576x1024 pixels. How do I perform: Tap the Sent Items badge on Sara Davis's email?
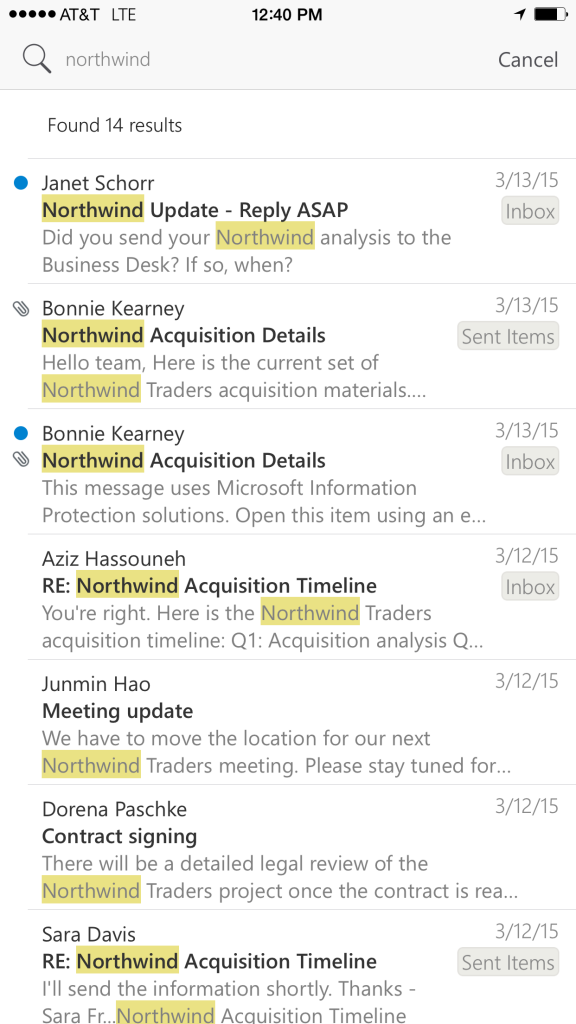[508, 962]
